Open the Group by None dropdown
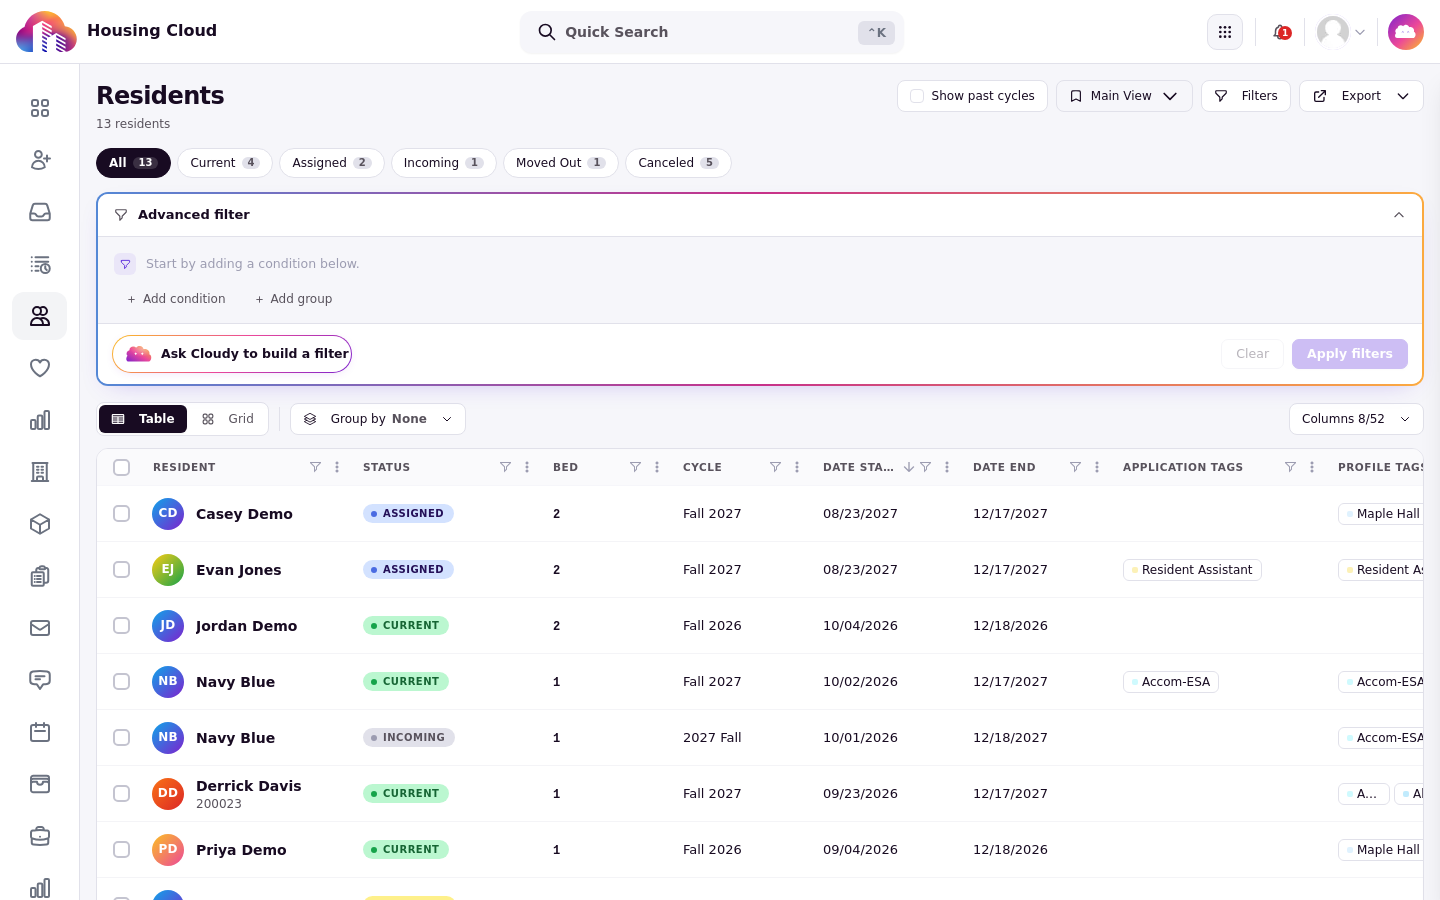Image resolution: width=1440 pixels, height=900 pixels. click(378, 419)
